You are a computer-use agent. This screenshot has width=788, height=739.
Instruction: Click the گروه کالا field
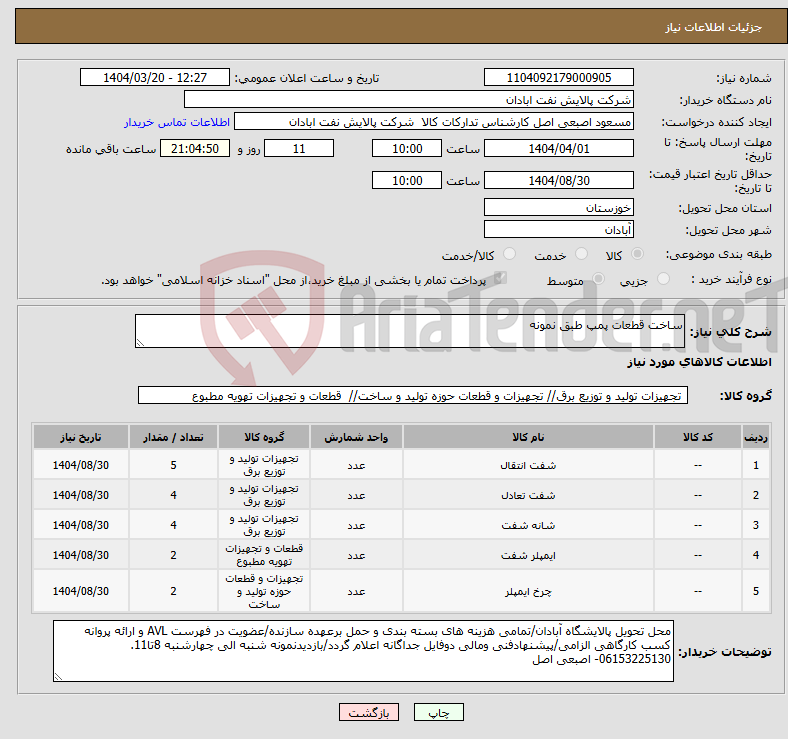pyautogui.click(x=413, y=395)
